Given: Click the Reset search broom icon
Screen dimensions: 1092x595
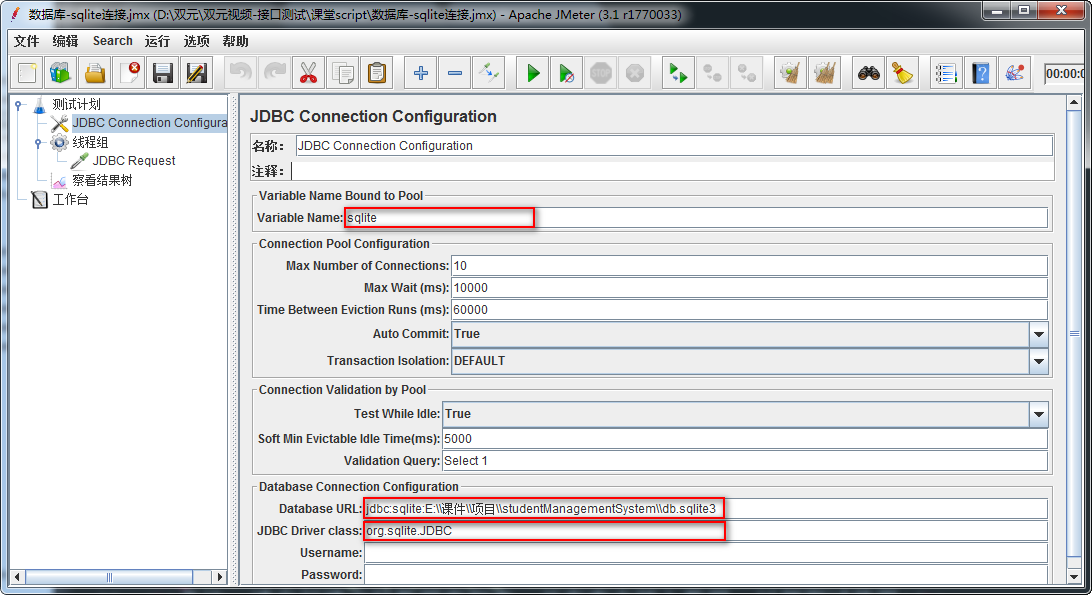Looking at the screenshot, I should (903, 73).
